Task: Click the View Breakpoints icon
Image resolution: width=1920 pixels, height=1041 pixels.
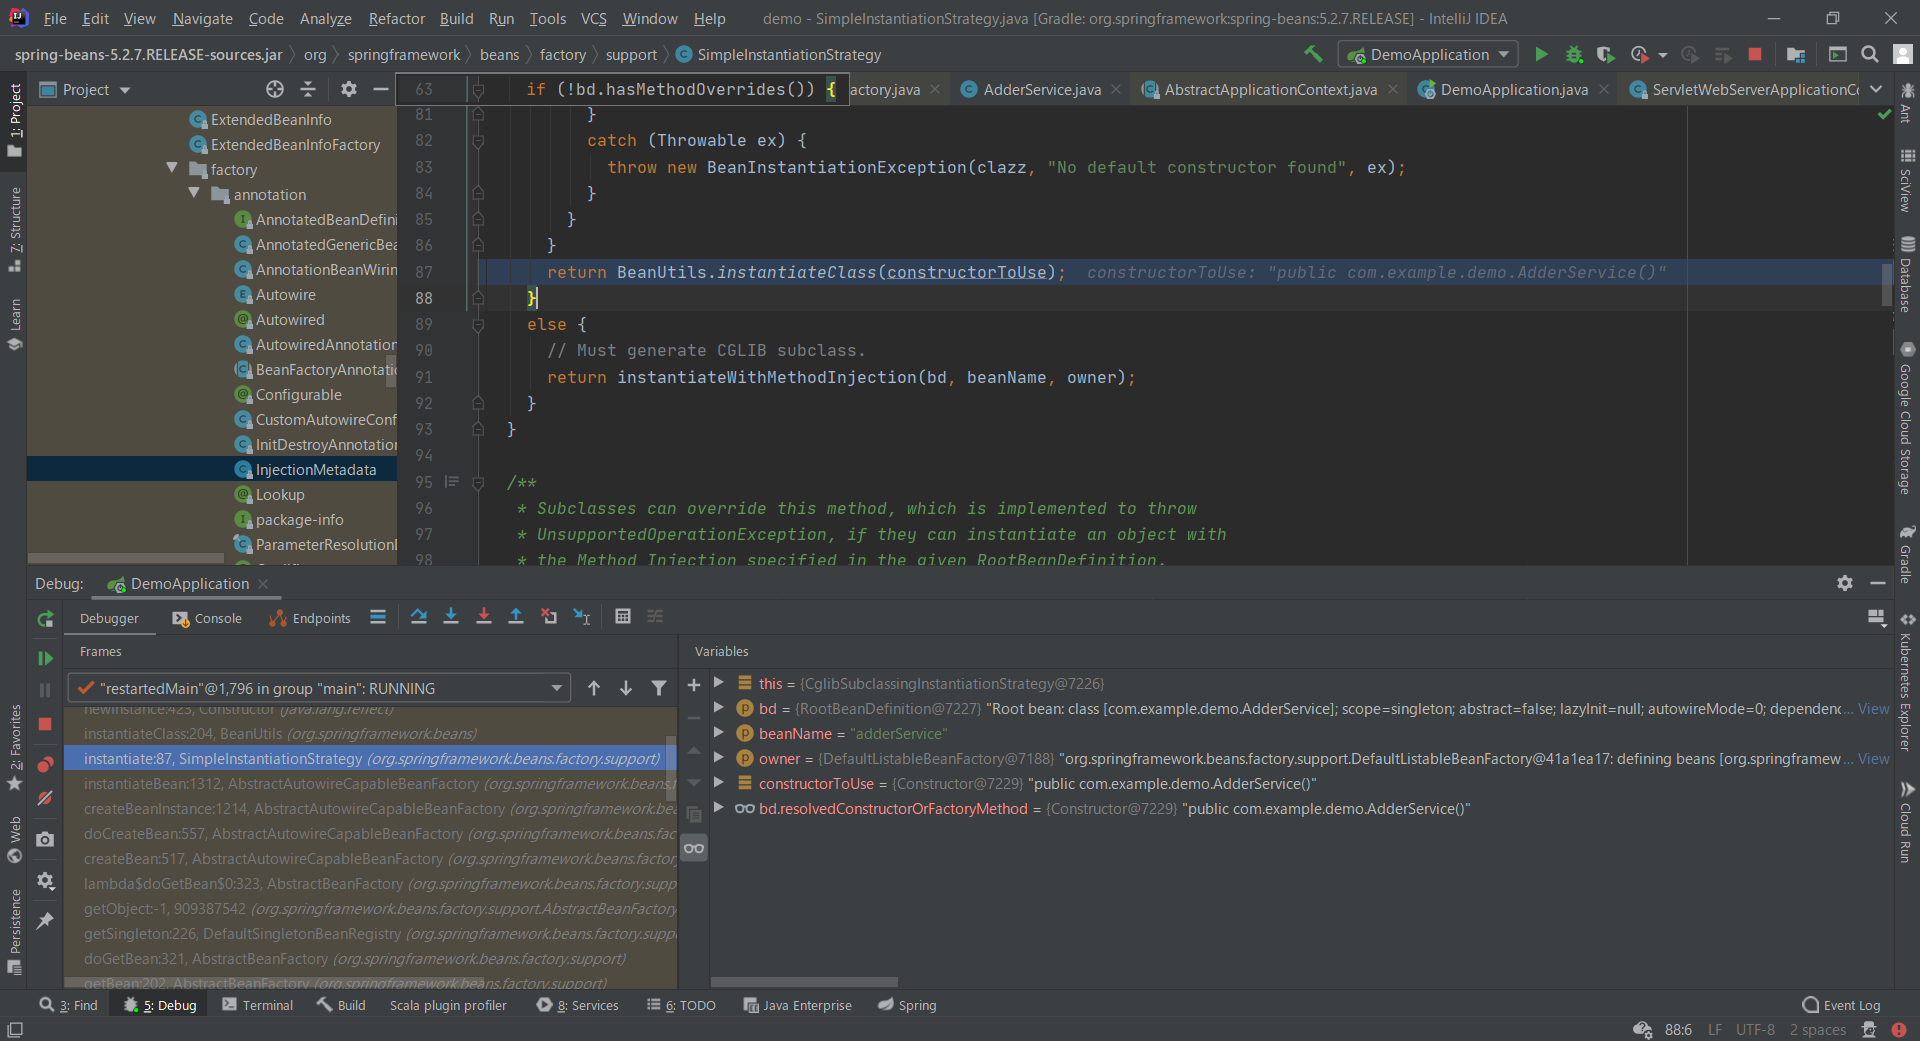Action: [45, 765]
